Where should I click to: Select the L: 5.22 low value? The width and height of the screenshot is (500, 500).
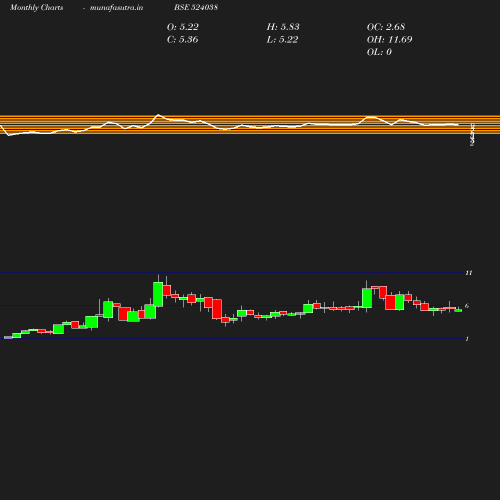pos(282,39)
